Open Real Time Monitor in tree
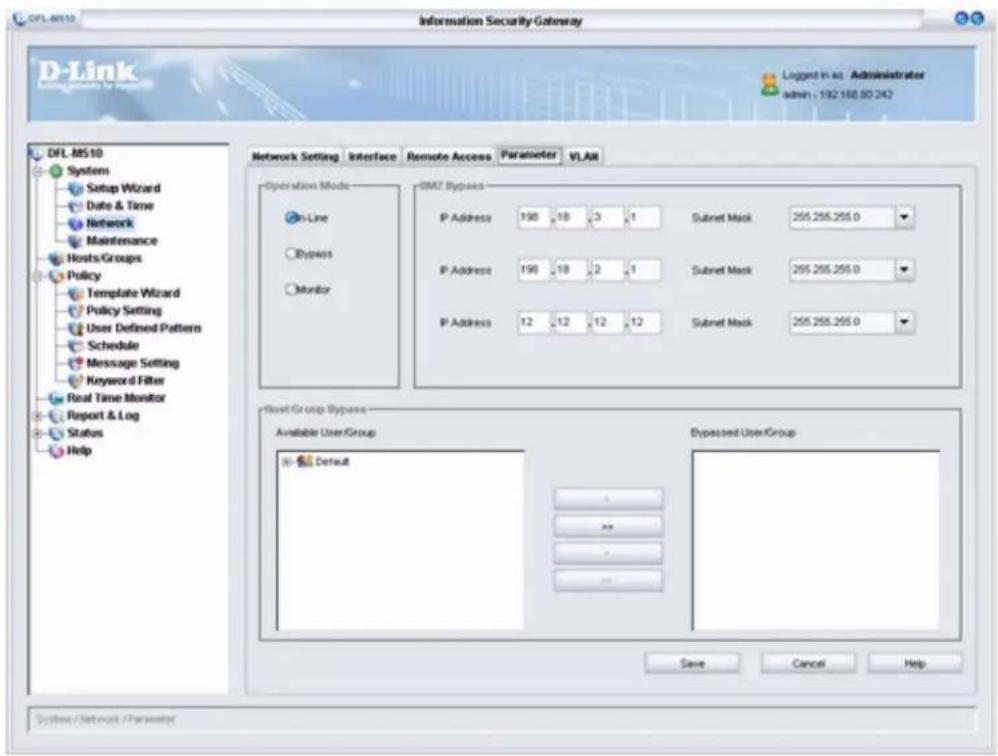The image size is (998, 756). (x=116, y=398)
